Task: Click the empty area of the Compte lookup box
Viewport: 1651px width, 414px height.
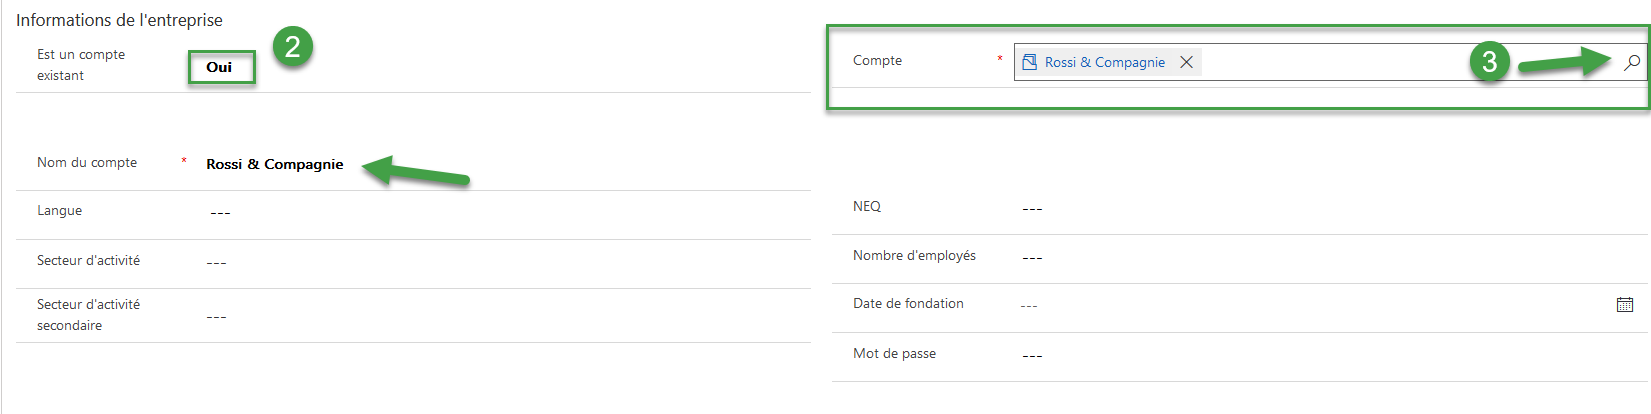Action: 1330,62
